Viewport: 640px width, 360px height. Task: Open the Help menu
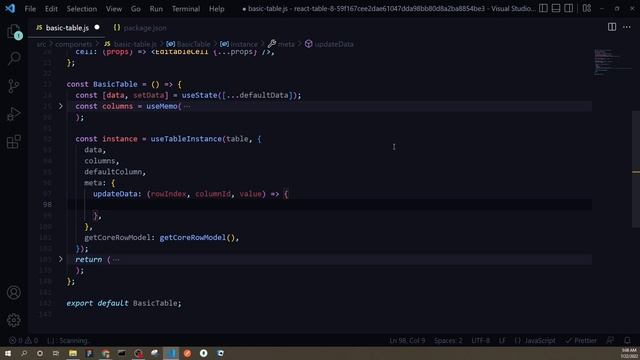pyautogui.click(x=217, y=9)
